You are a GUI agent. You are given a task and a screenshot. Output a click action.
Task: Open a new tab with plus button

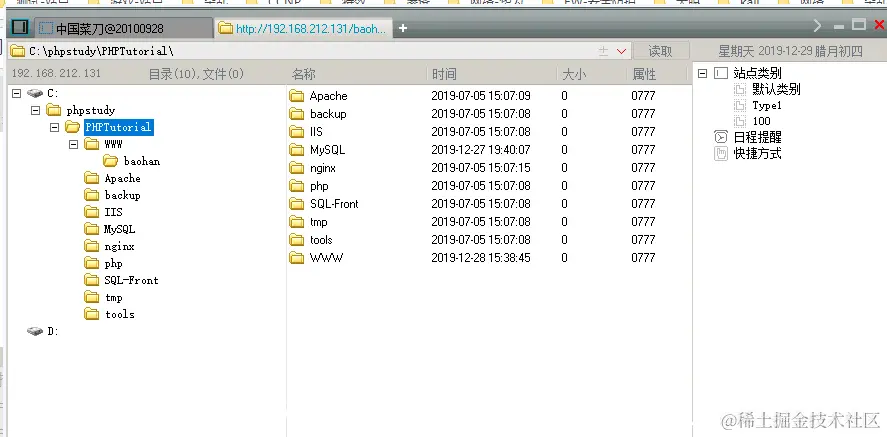click(402, 28)
